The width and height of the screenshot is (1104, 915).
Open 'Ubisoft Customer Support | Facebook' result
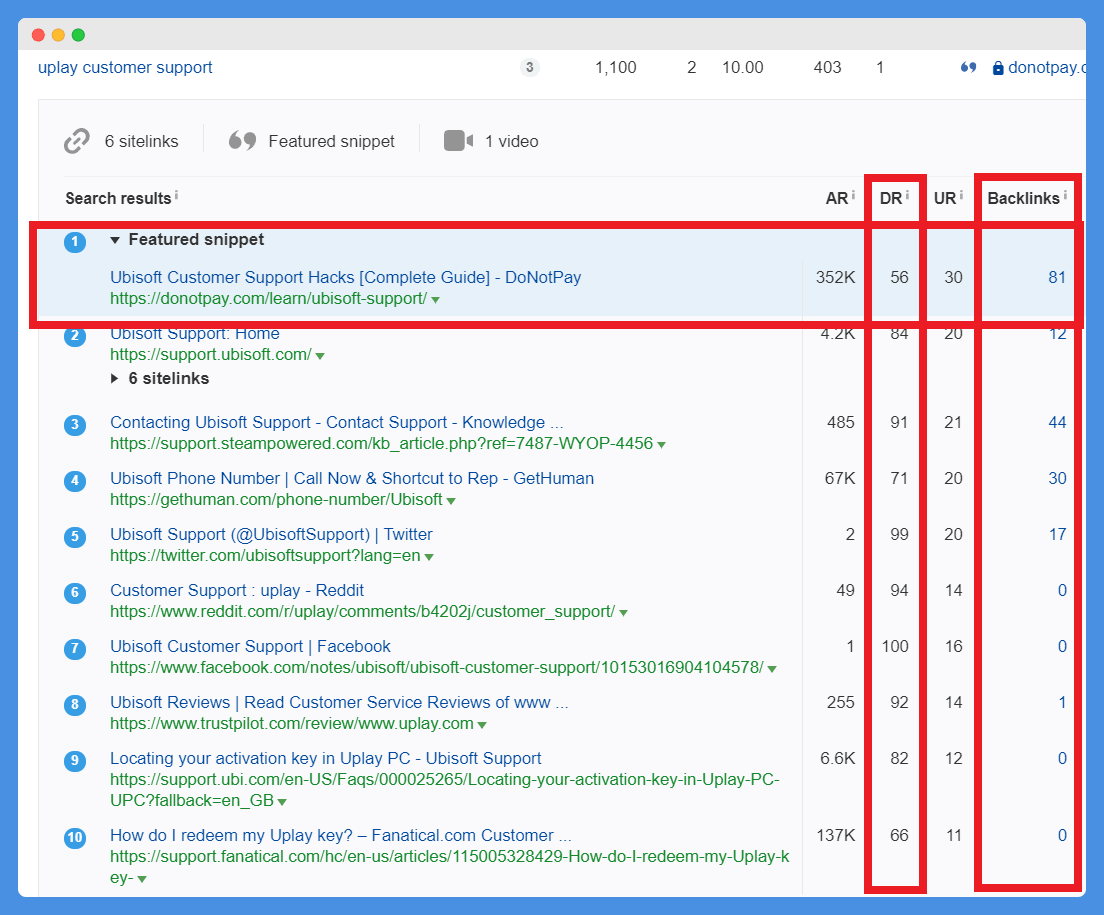[250, 646]
